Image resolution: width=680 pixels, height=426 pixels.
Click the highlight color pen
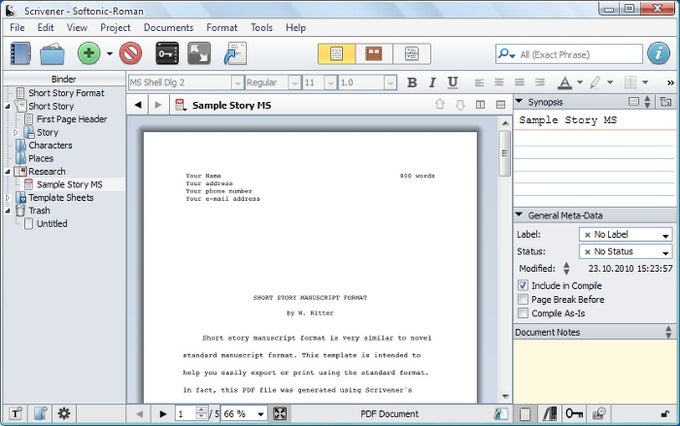[x=595, y=82]
